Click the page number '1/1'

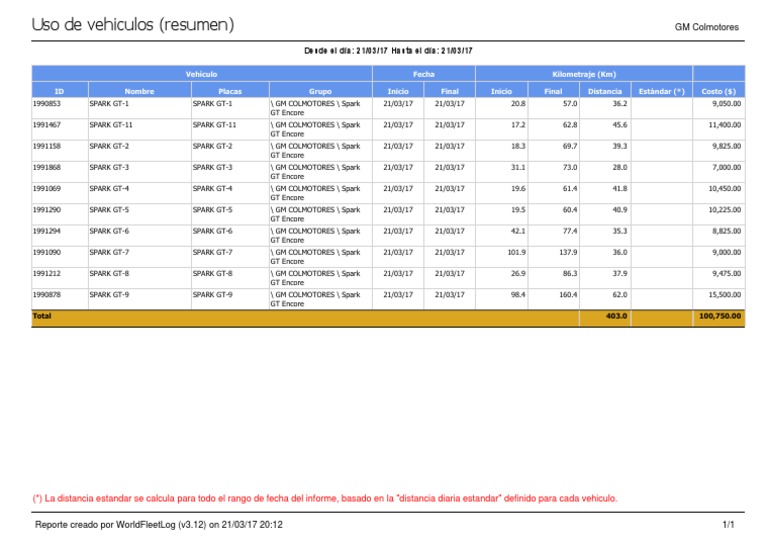728,524
